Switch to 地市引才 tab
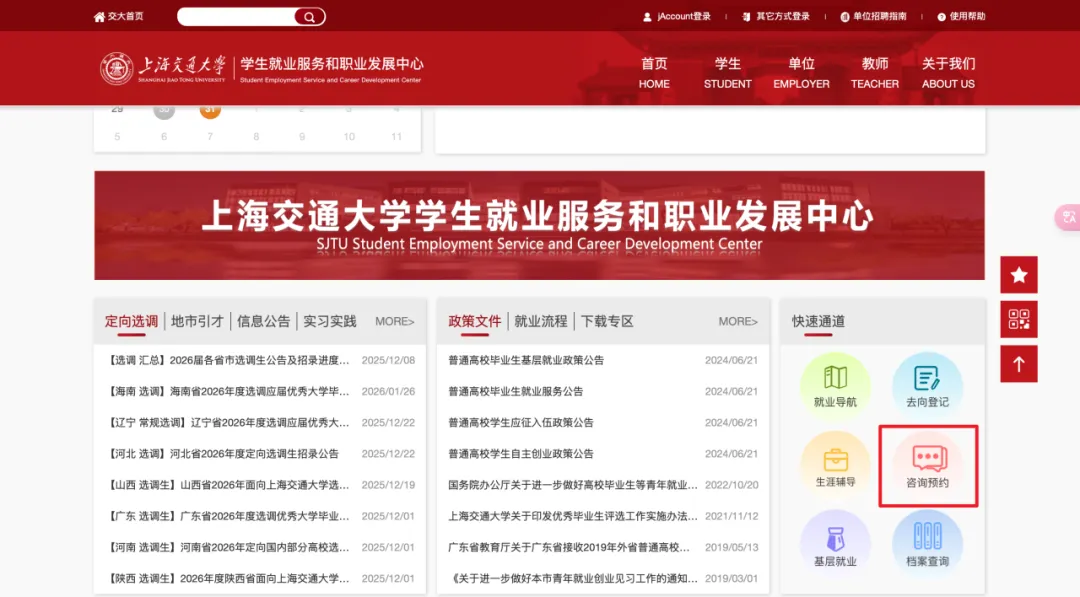Screen dimensions: 1080x597 point(197,321)
